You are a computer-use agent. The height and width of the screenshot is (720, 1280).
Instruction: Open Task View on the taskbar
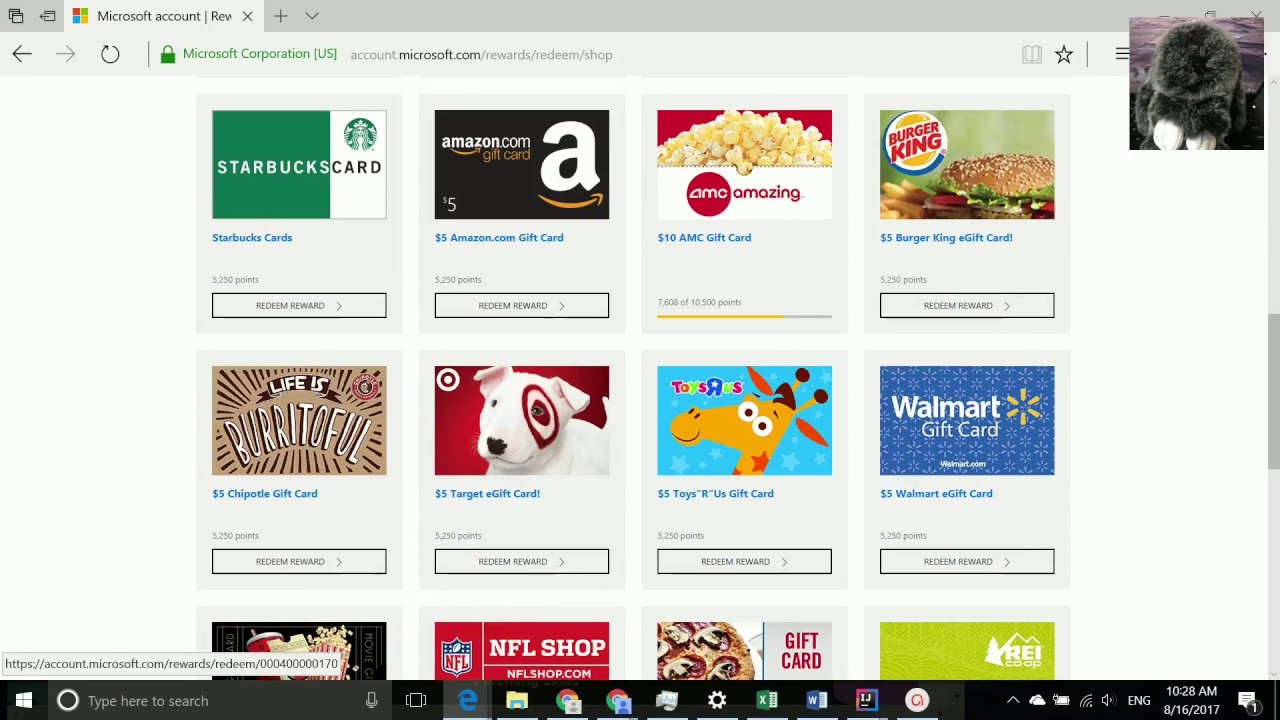tap(416, 700)
